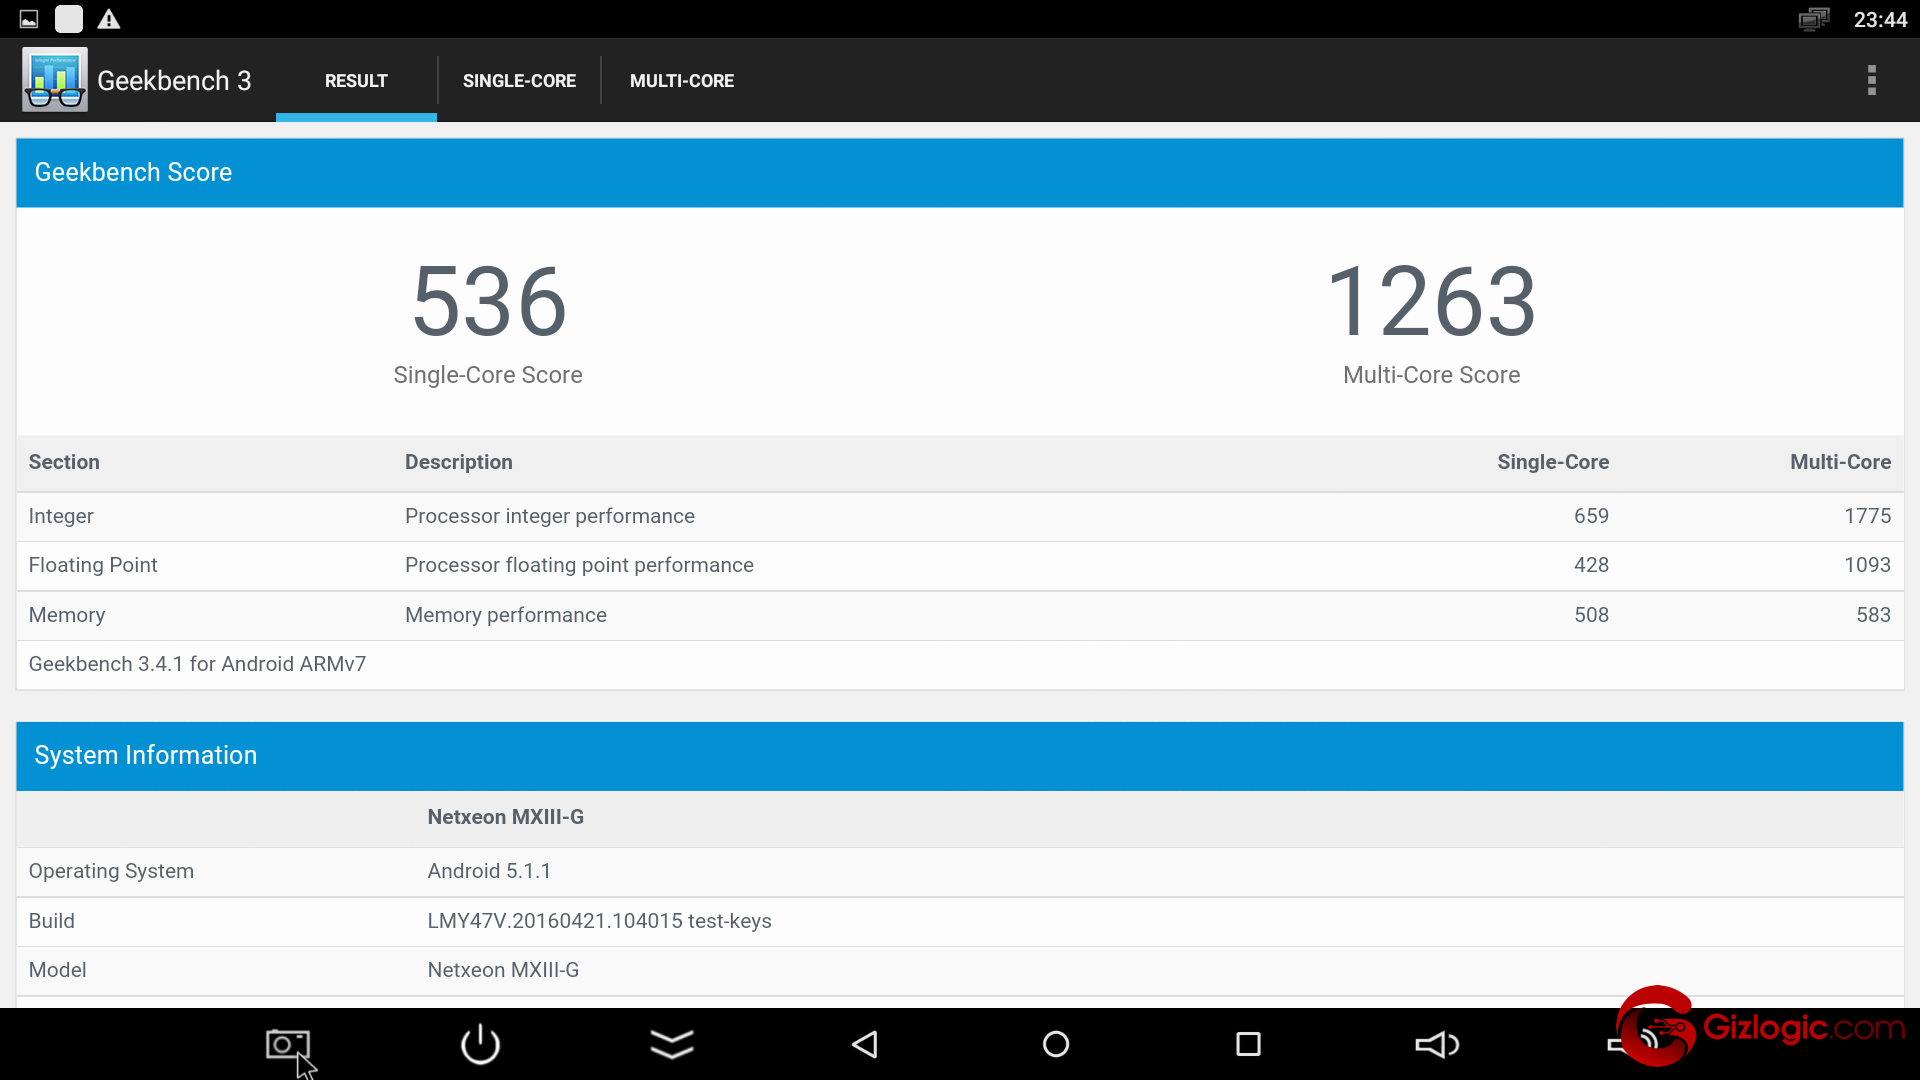This screenshot has width=1920, height=1080.
Task: Switch to the RESULT tab
Action: [356, 81]
